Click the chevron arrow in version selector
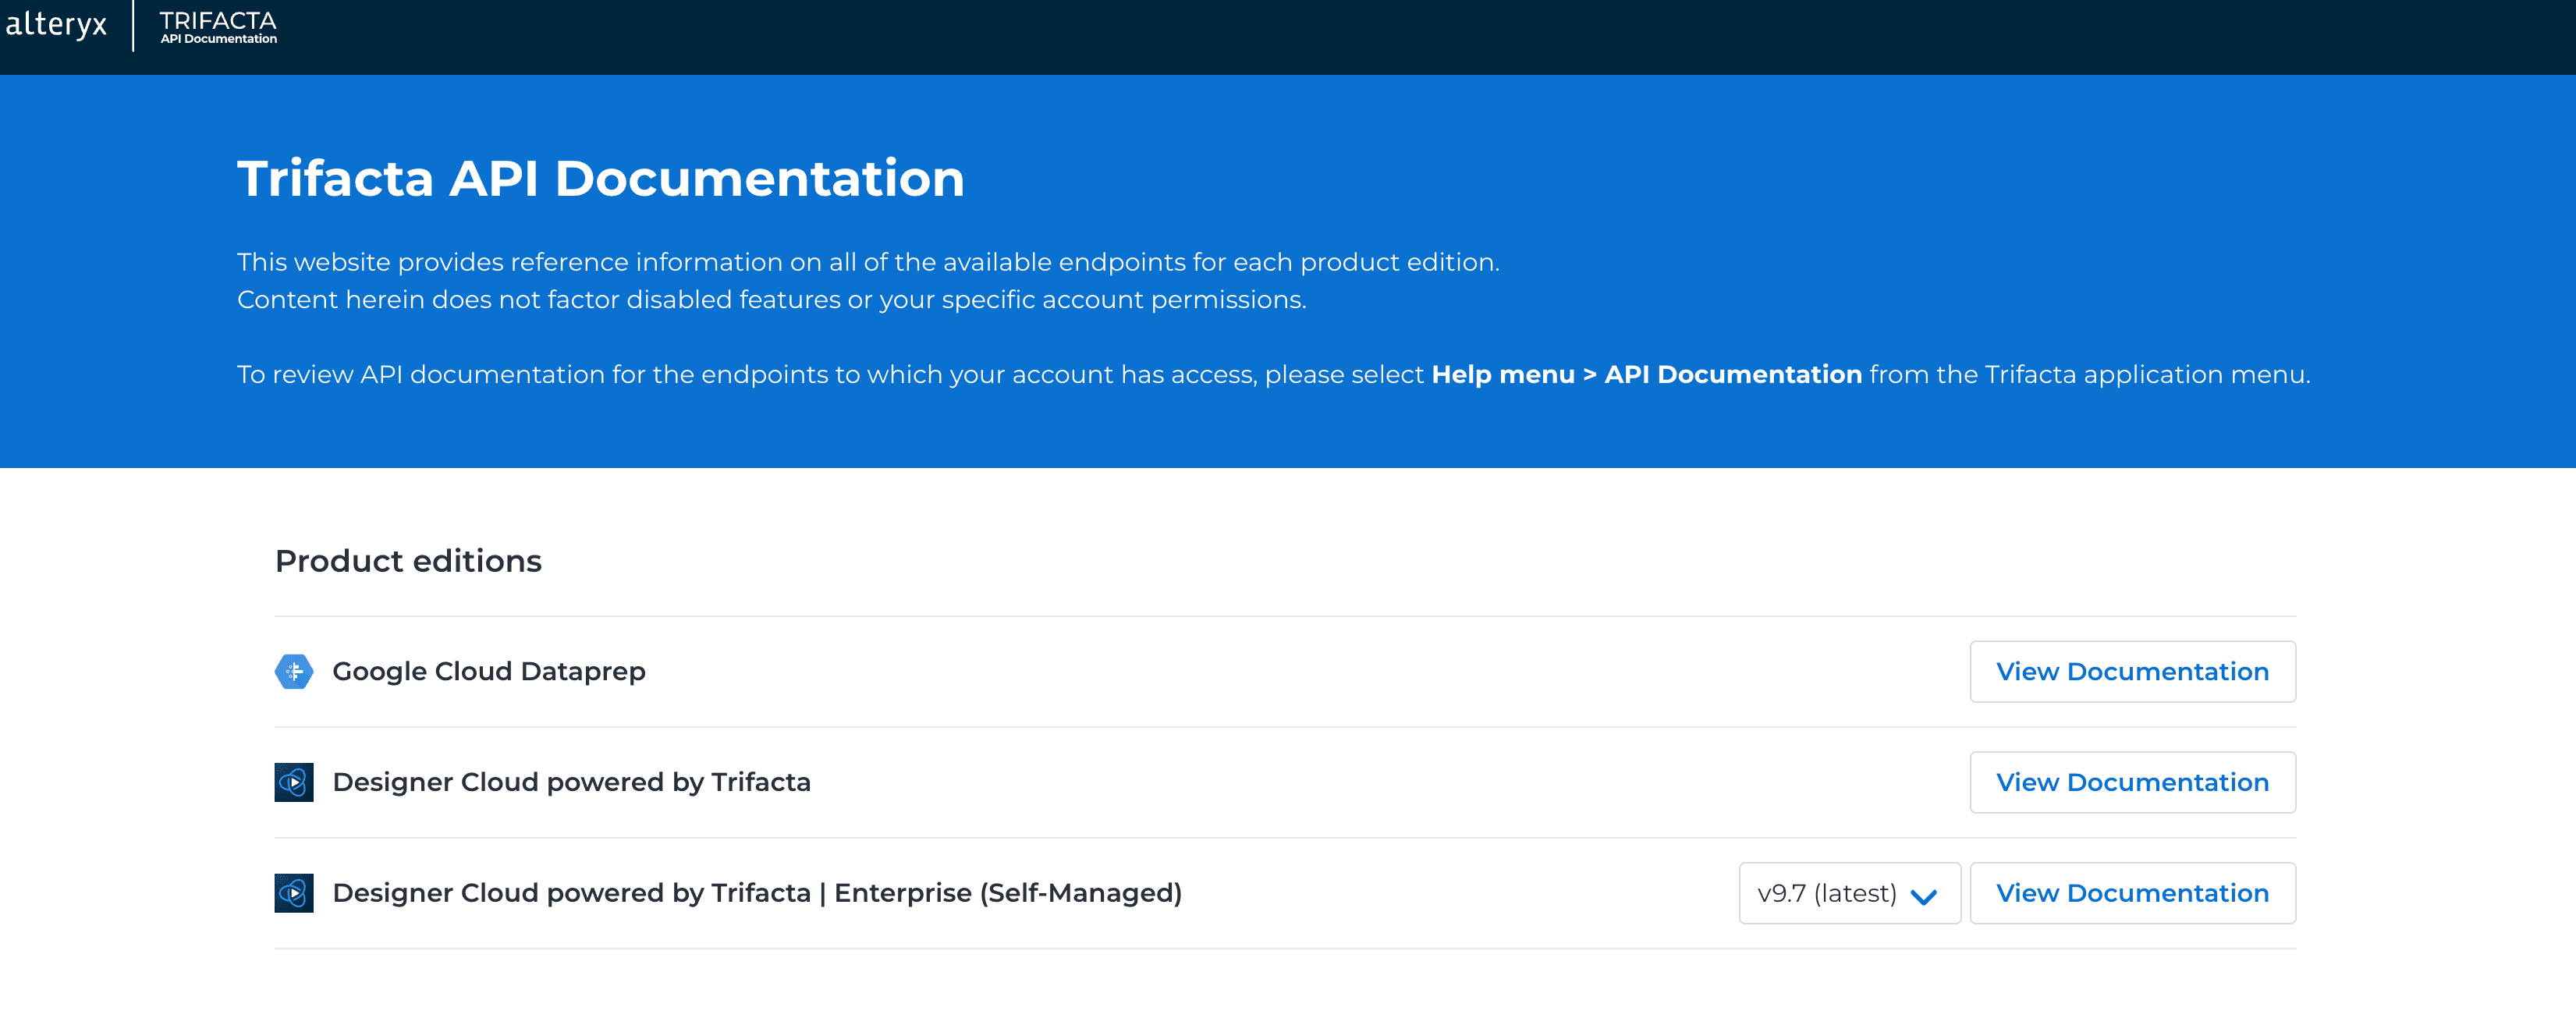Image resolution: width=2576 pixels, height=1011 pixels. tap(1923, 897)
